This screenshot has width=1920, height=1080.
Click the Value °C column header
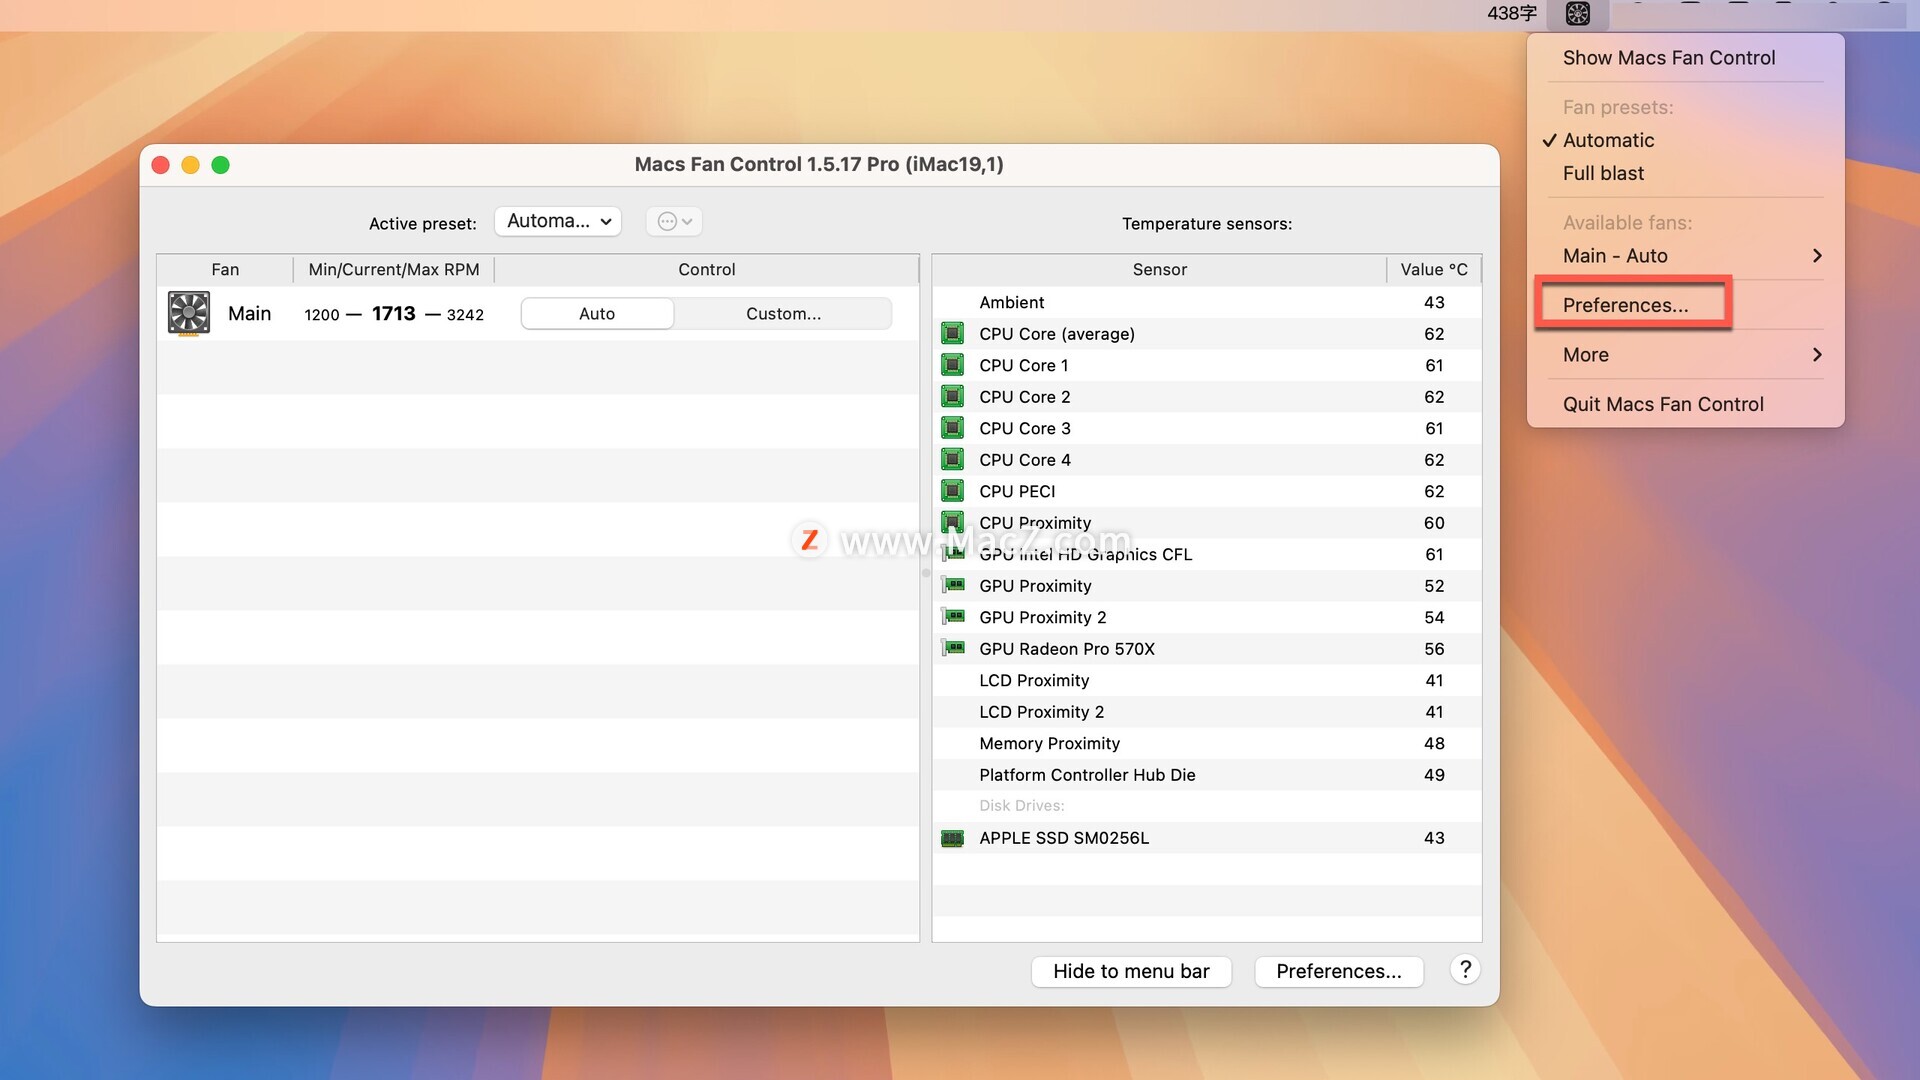click(1433, 269)
